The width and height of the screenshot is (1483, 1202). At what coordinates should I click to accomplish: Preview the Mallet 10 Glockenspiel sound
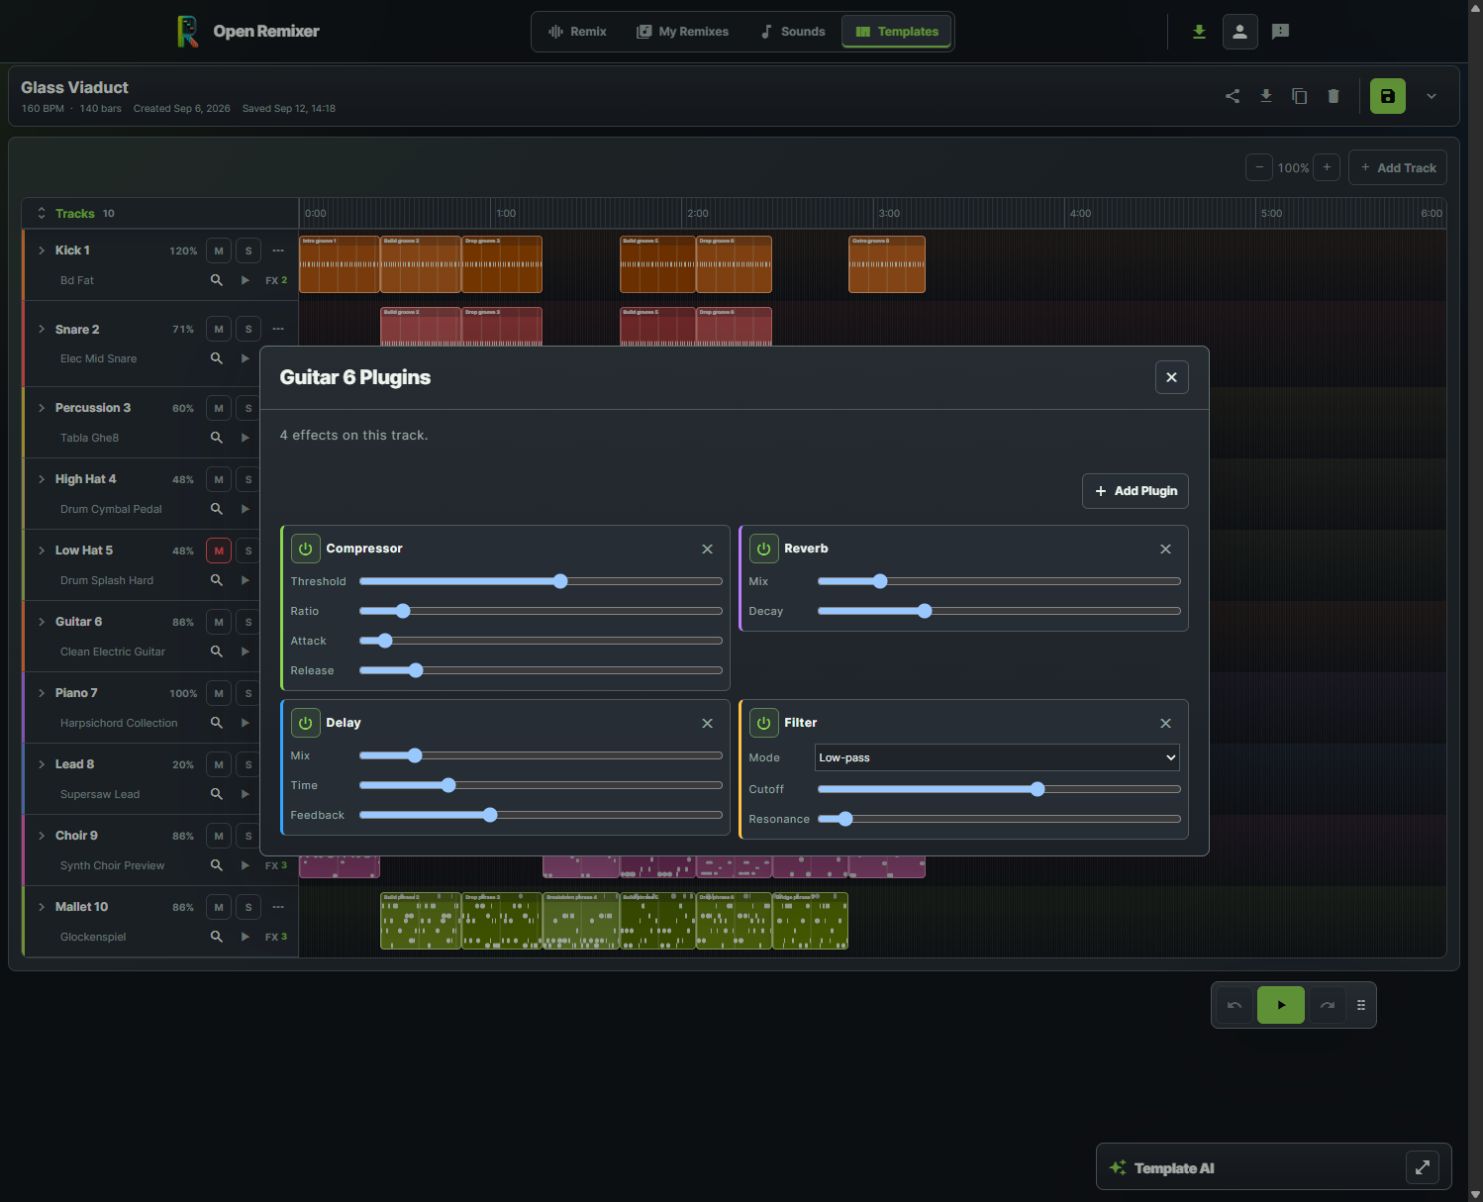245,937
